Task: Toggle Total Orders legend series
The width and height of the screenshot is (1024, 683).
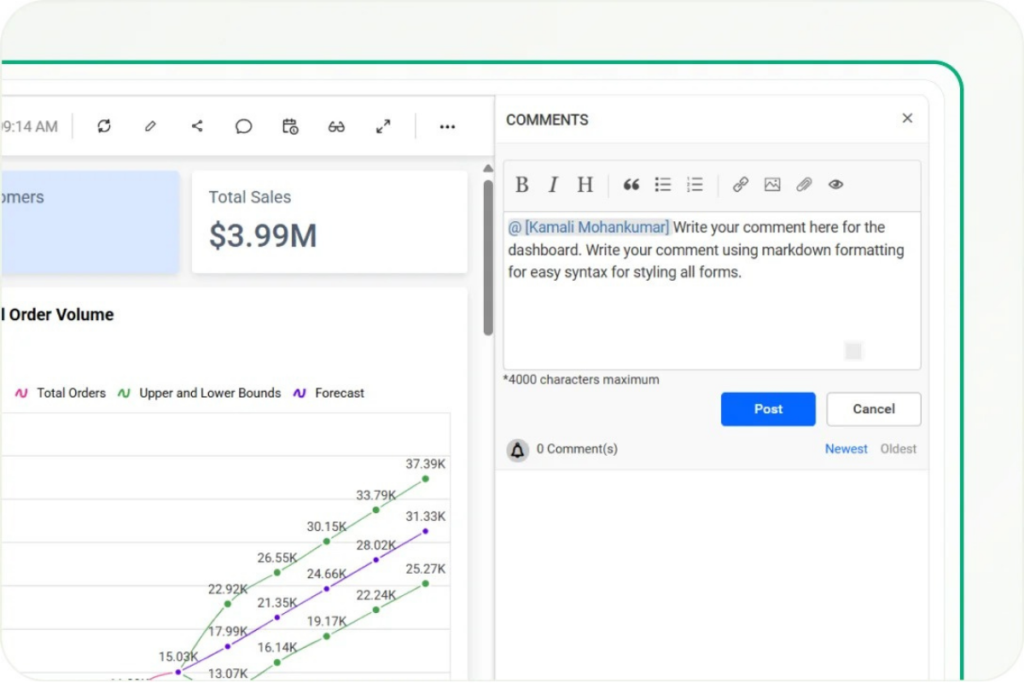Action: (61, 393)
